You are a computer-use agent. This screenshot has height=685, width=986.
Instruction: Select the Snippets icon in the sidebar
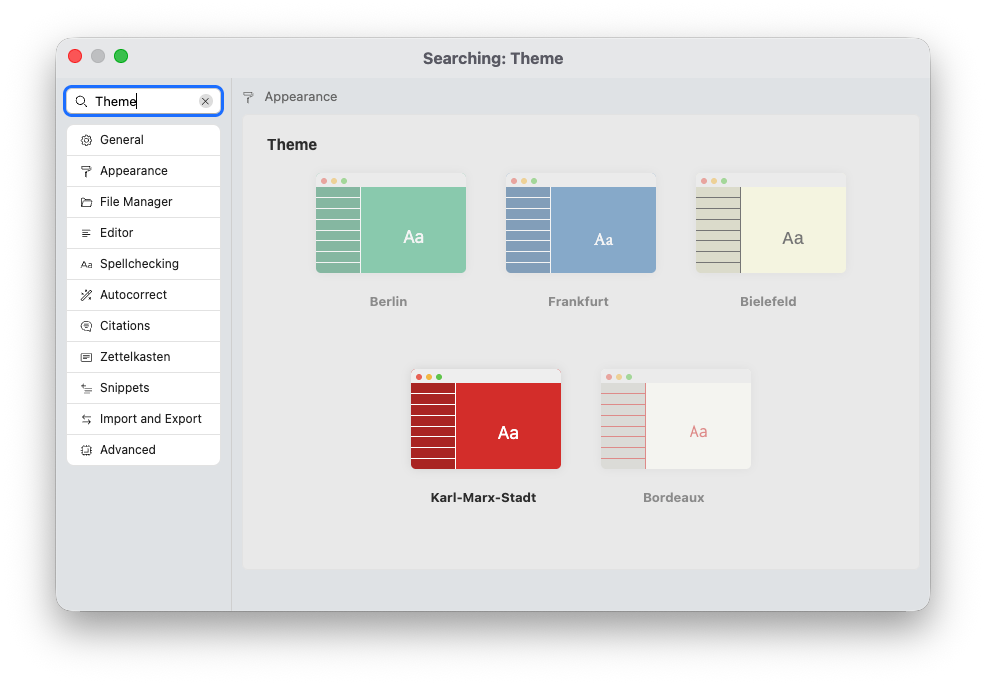point(86,388)
